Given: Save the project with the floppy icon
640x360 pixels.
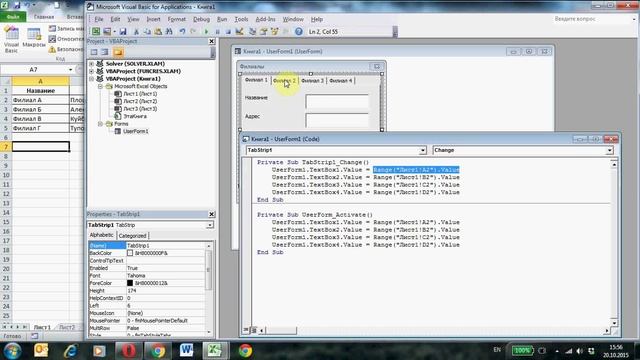Looking at the screenshot, I should click(123, 31).
